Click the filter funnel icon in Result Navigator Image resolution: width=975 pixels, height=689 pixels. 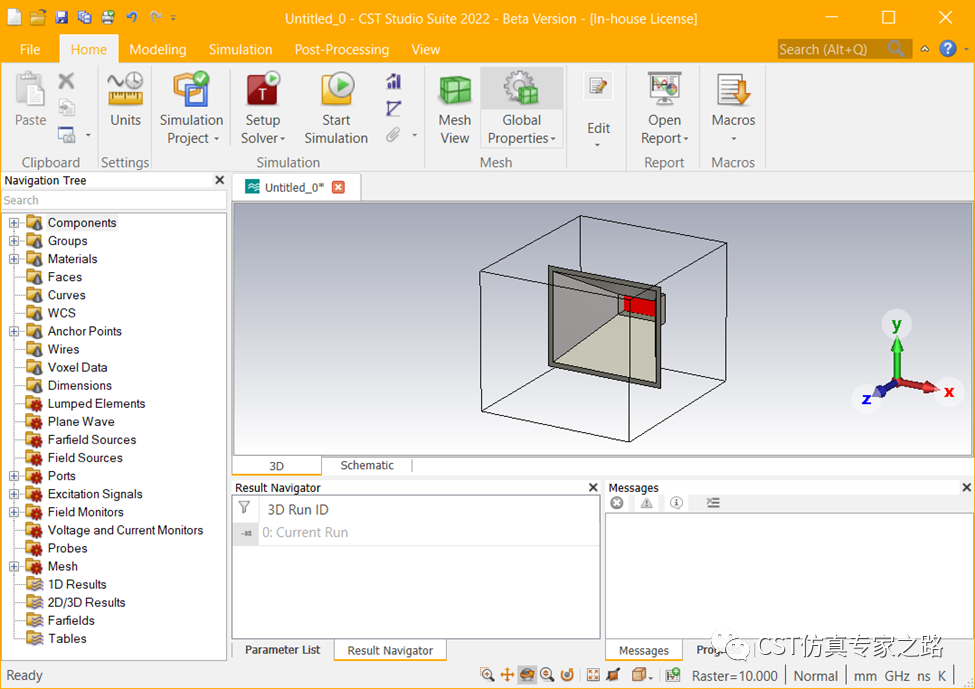[x=244, y=508]
